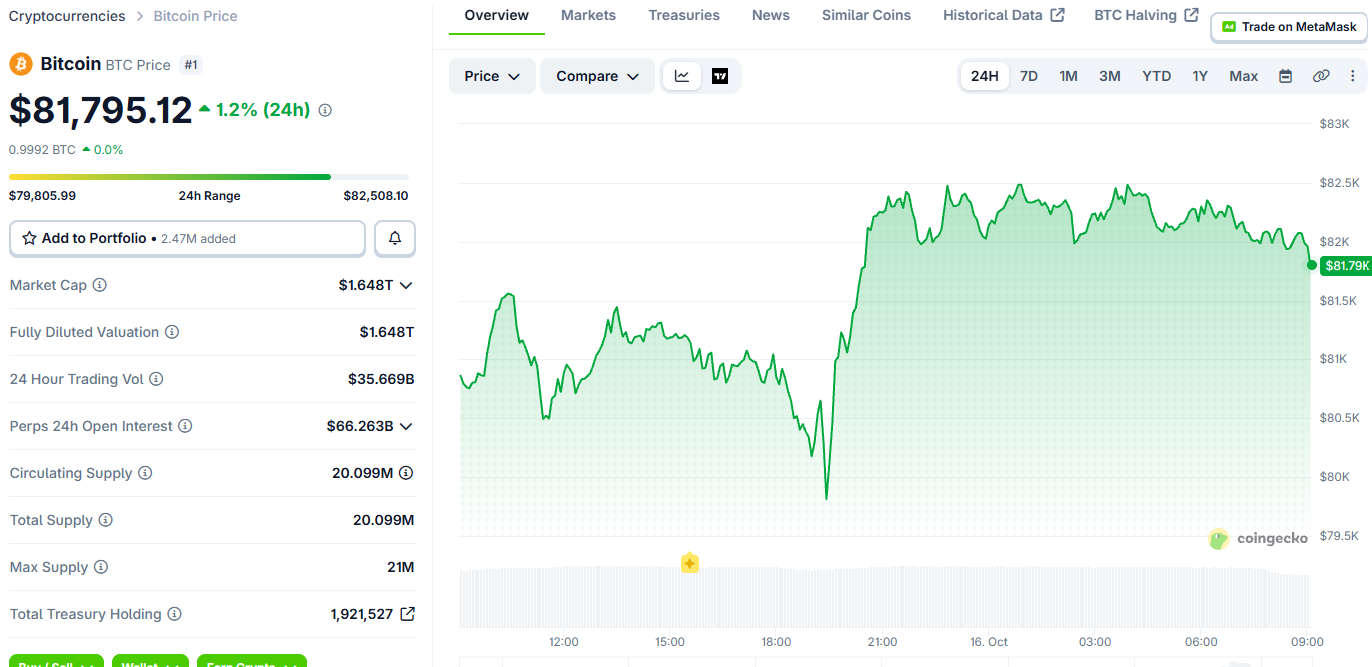This screenshot has height=667, width=1372.
Task: Open the Markets tab
Action: pos(588,16)
